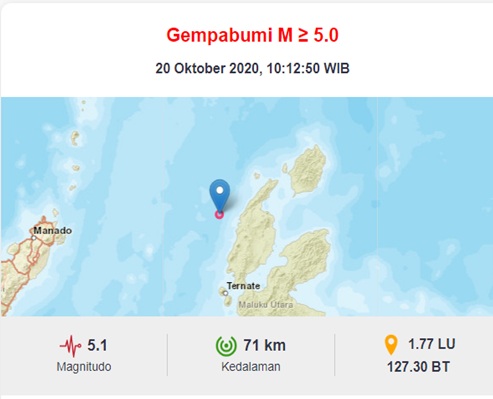Screen dimensions: 493x399
Task: Click the Manado city dot marker
Action: pos(34,238)
